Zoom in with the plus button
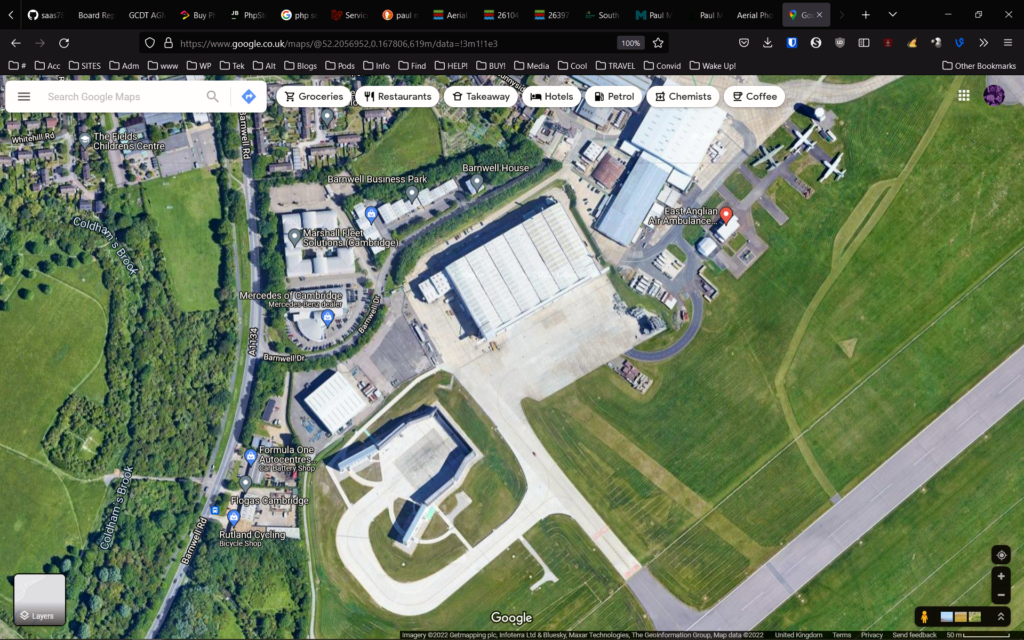The height and width of the screenshot is (640, 1024). pos(1001,577)
